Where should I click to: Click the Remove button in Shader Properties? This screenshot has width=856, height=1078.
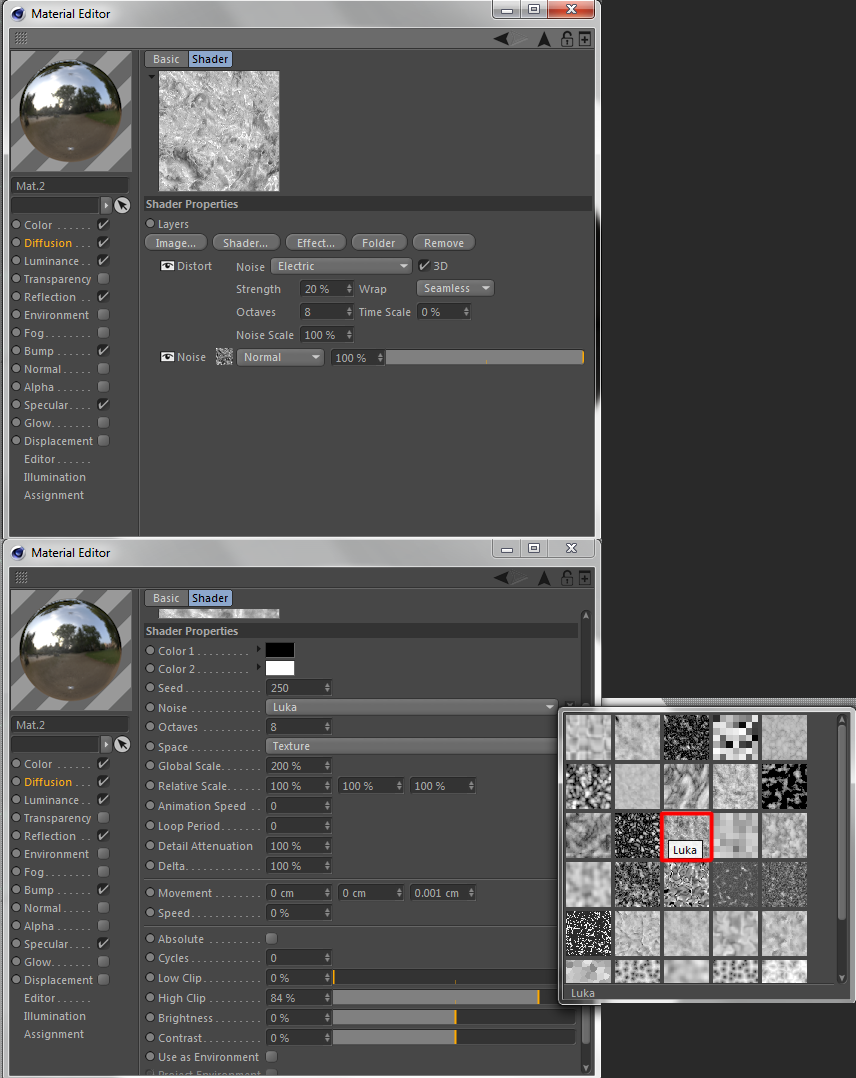pos(443,241)
